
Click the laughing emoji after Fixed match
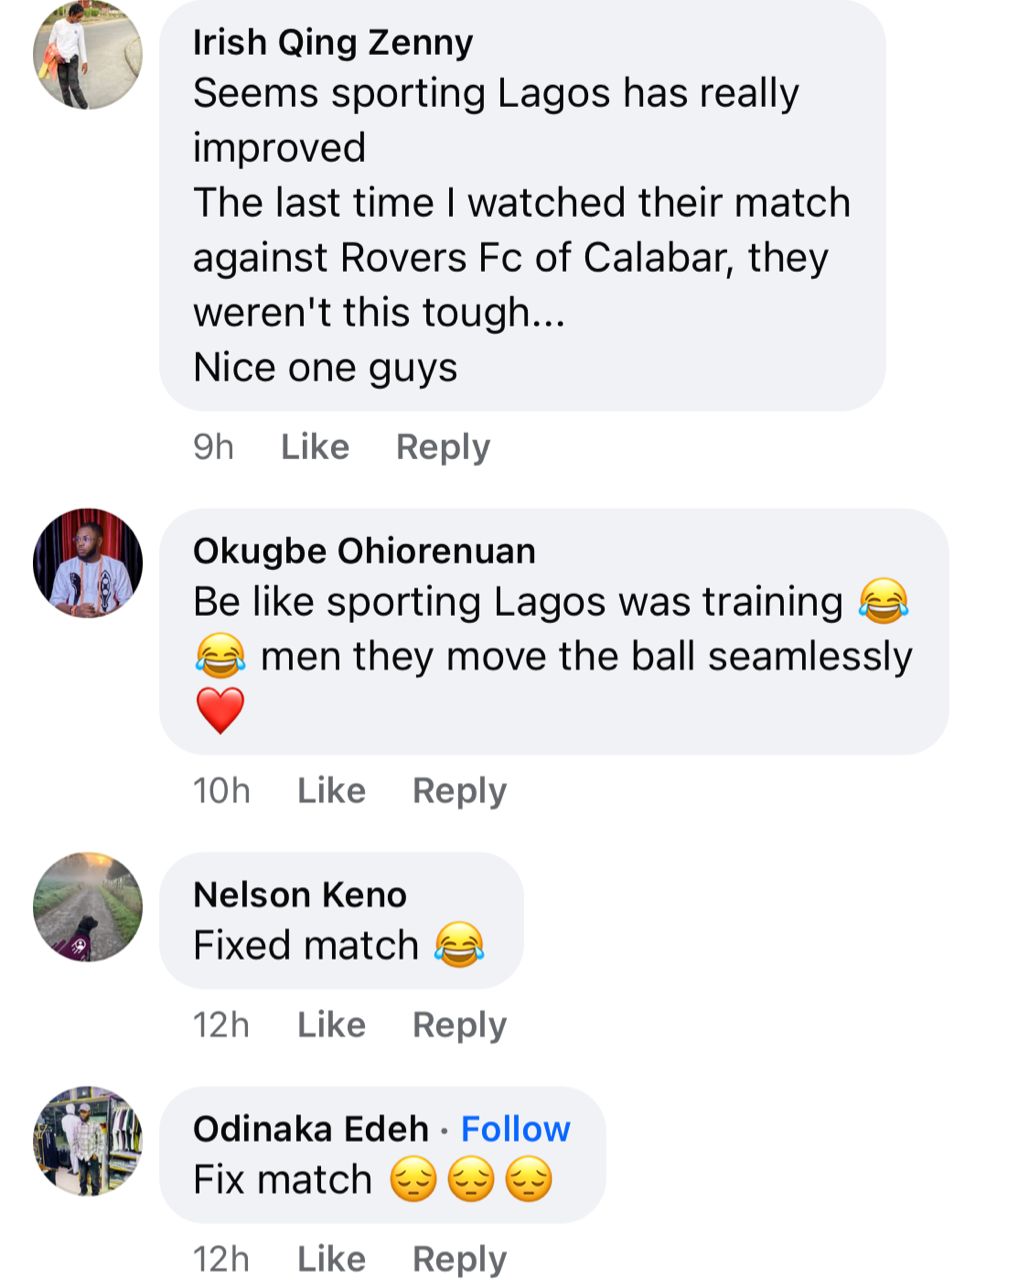click(x=459, y=945)
